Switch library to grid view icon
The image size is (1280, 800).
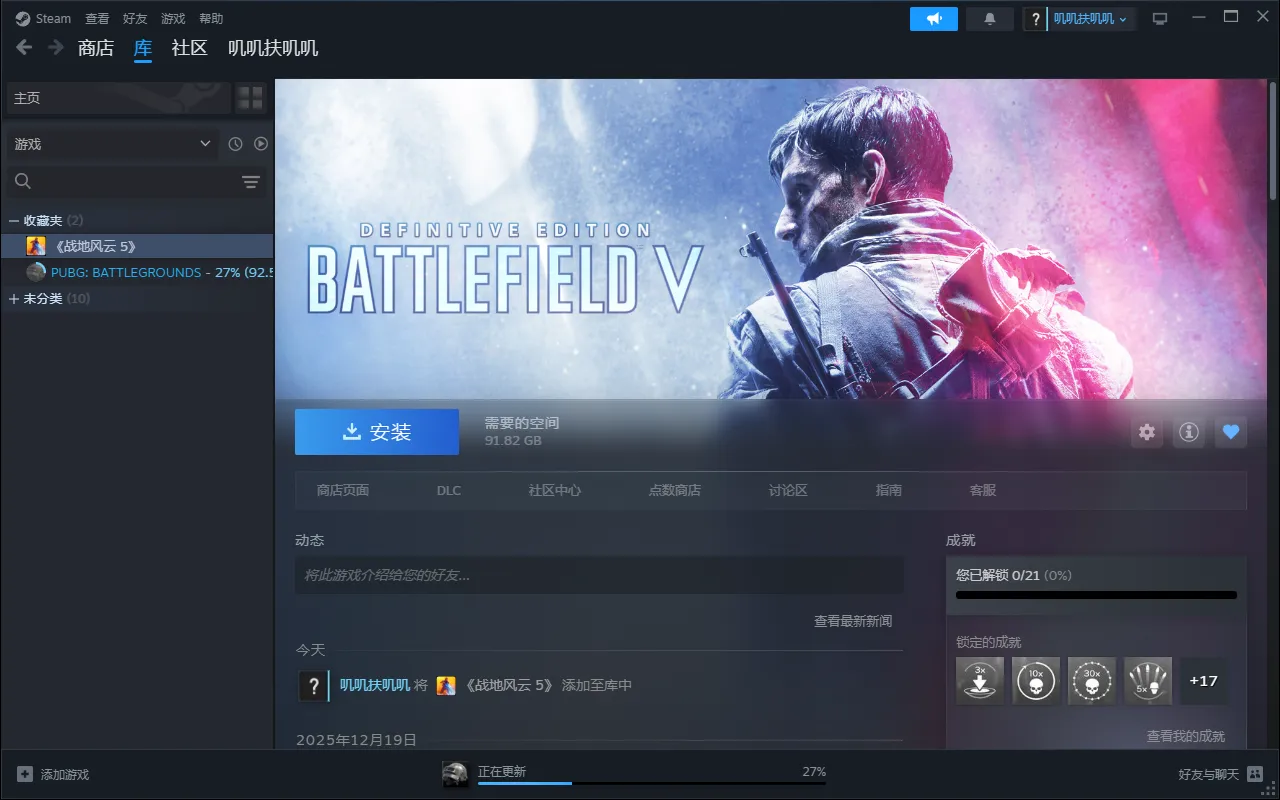click(x=250, y=98)
